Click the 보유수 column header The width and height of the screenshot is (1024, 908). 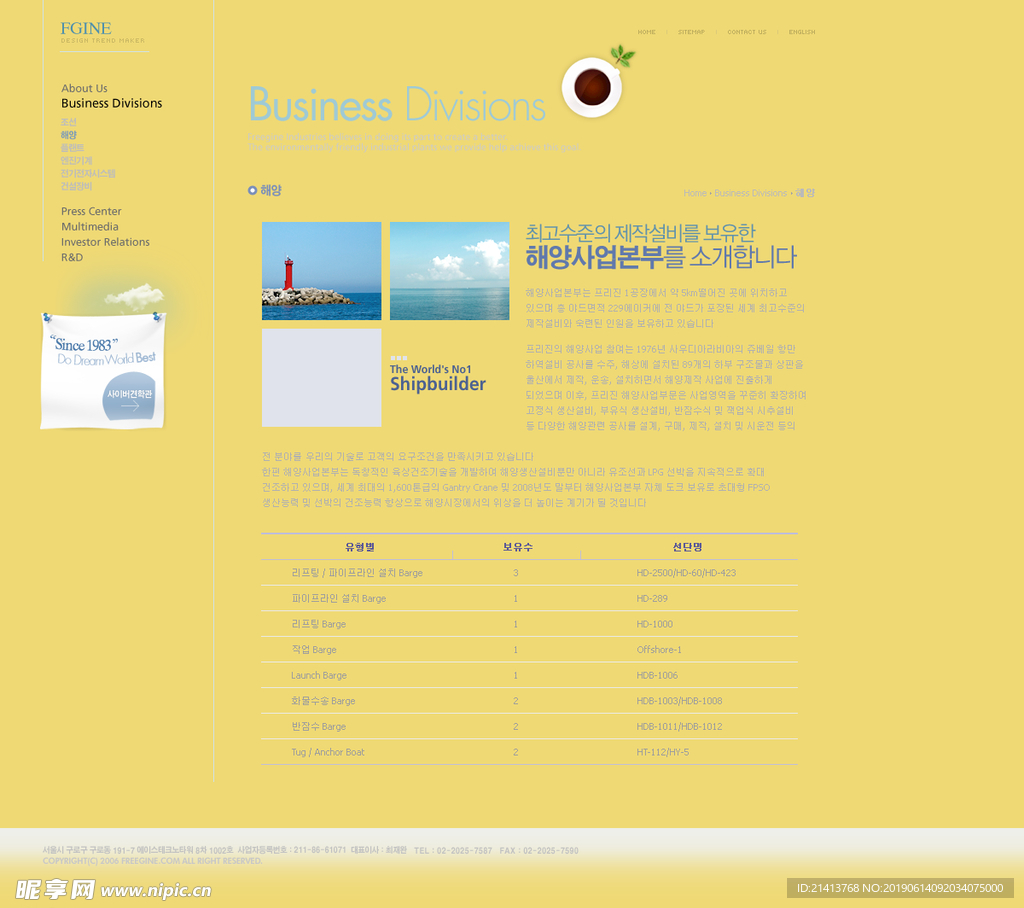point(518,547)
